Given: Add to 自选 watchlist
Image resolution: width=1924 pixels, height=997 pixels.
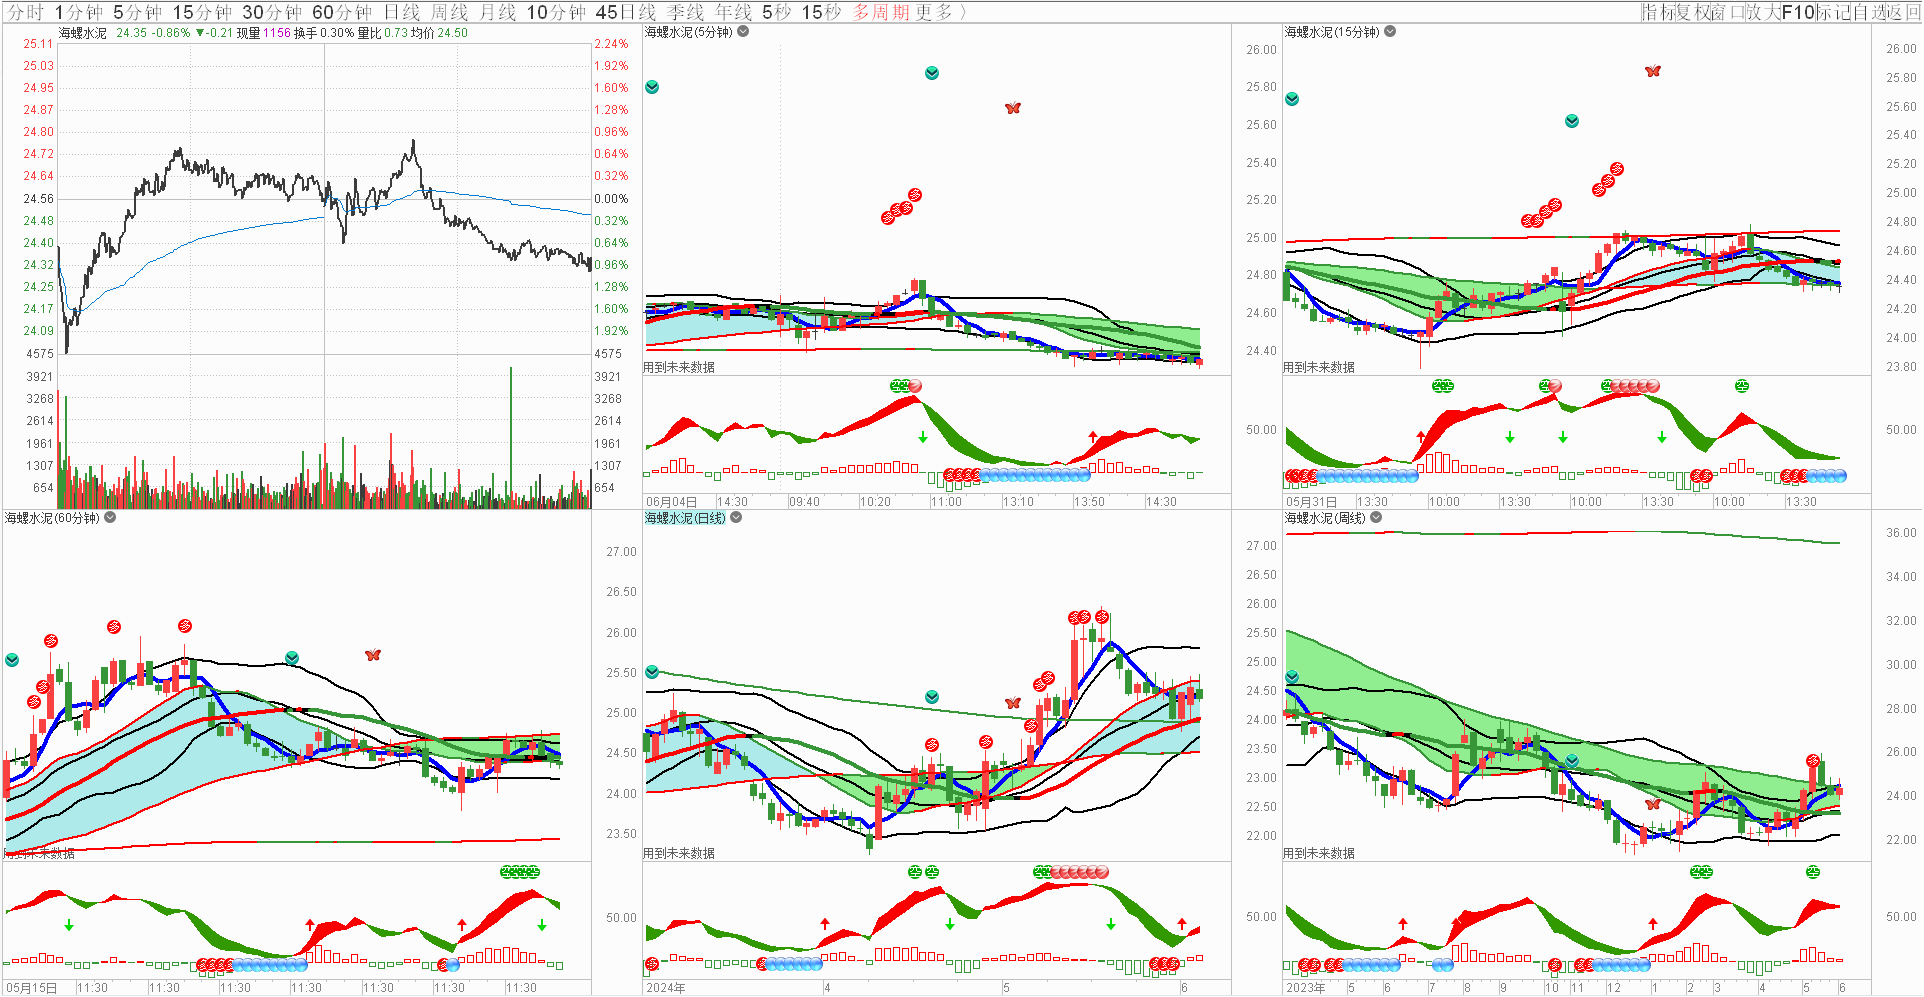Looking at the screenshot, I should tap(1868, 12).
